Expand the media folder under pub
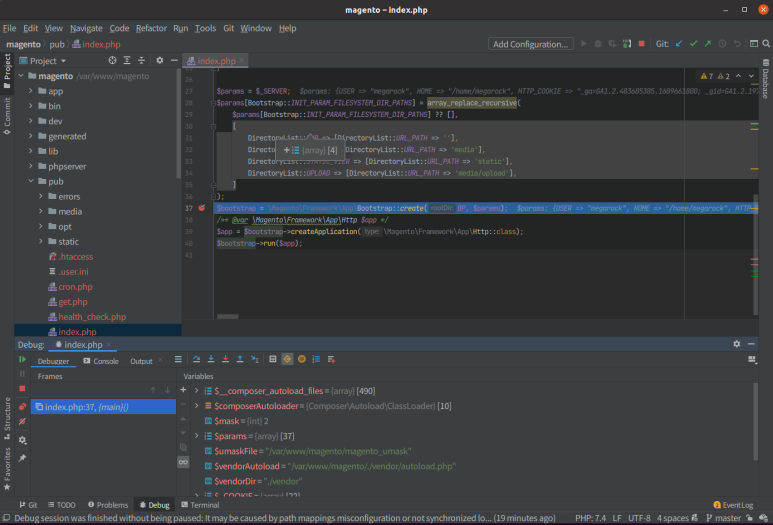773x525 pixels. coord(40,211)
